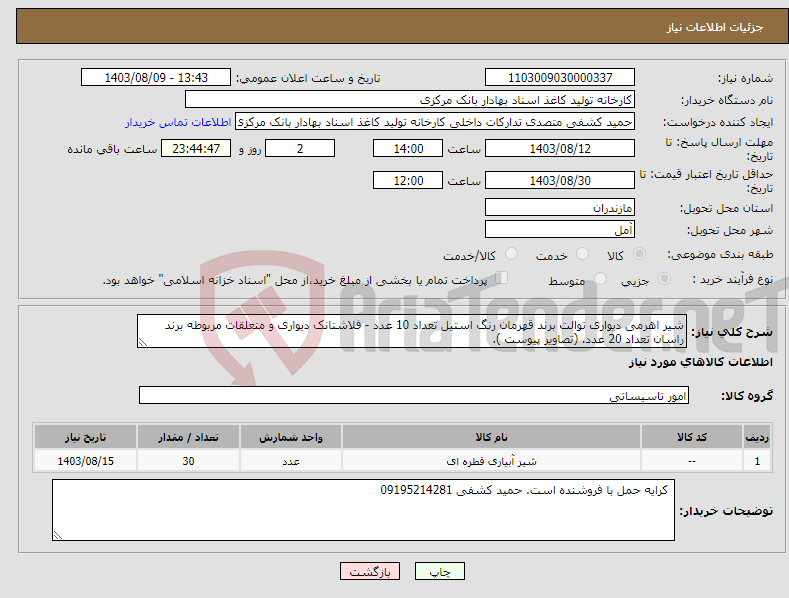The image size is (789, 598).
Task: Open اطلاعات تماس خریدار contact link
Action: coord(178,122)
